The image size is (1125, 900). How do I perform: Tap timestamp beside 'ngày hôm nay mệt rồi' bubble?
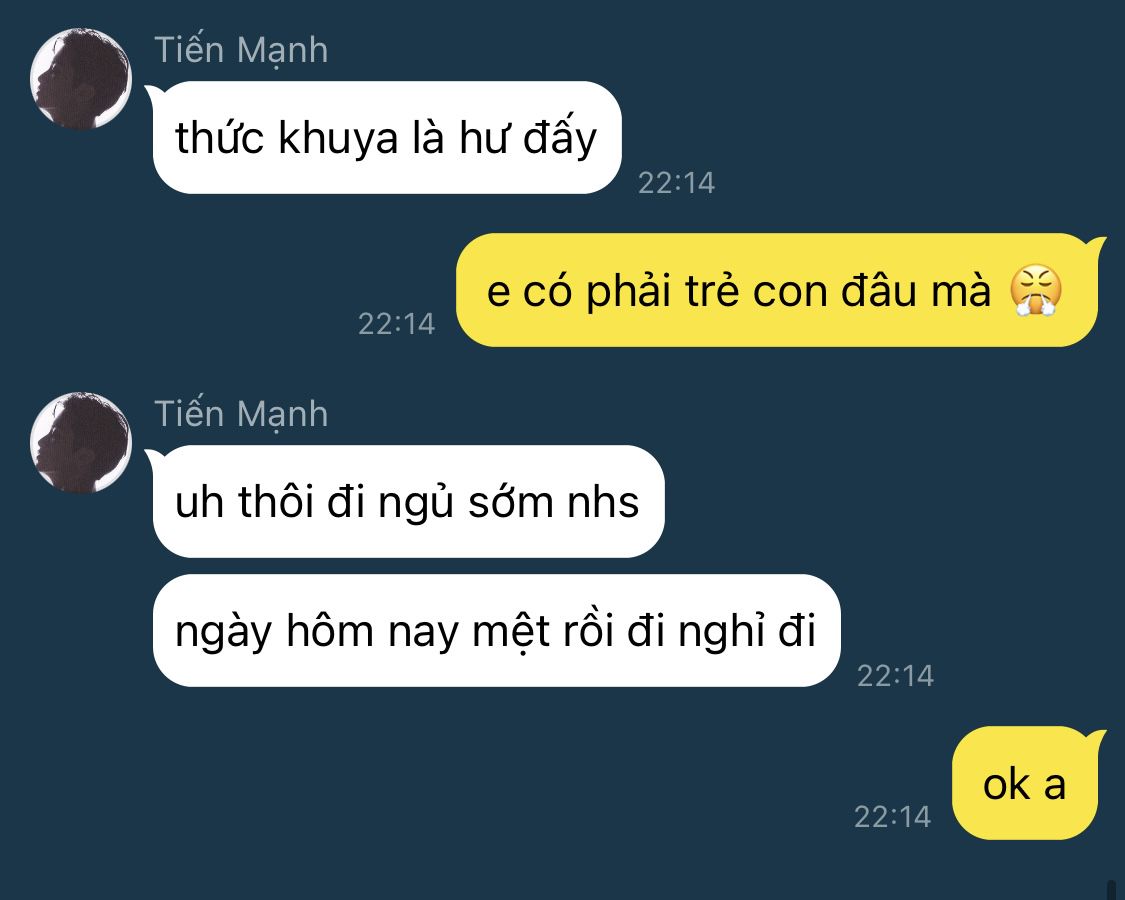[x=895, y=676]
